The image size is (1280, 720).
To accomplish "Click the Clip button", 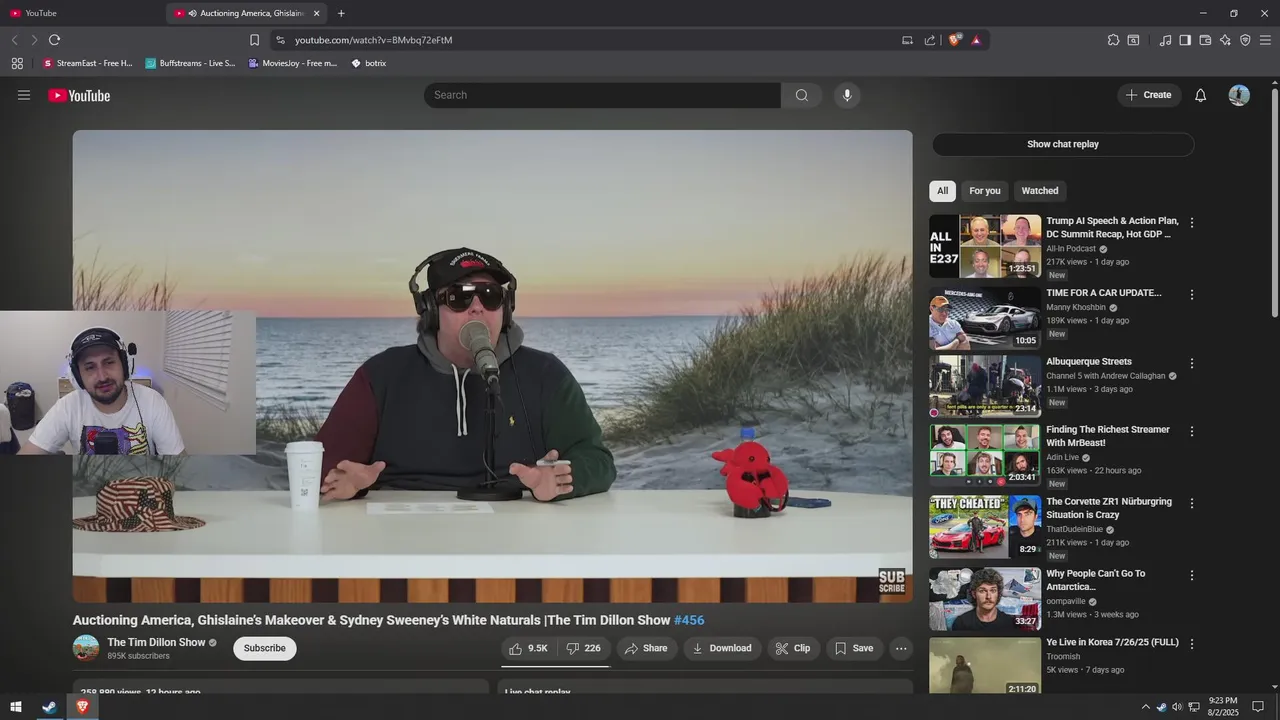I will (x=793, y=648).
